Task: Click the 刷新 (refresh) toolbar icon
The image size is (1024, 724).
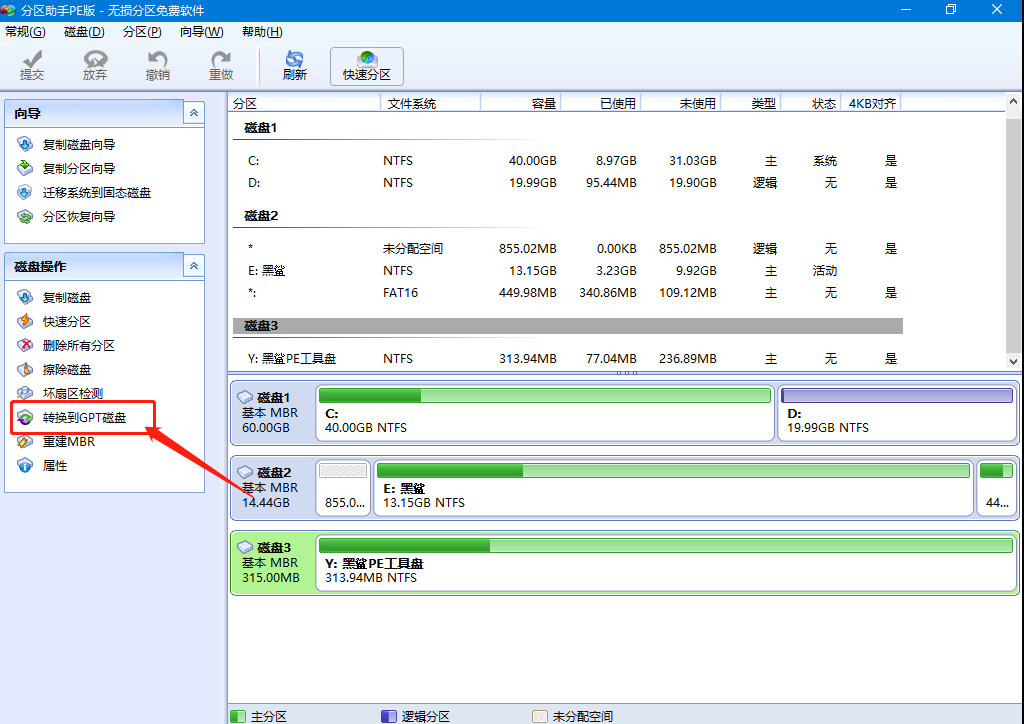Action: pyautogui.click(x=295, y=59)
